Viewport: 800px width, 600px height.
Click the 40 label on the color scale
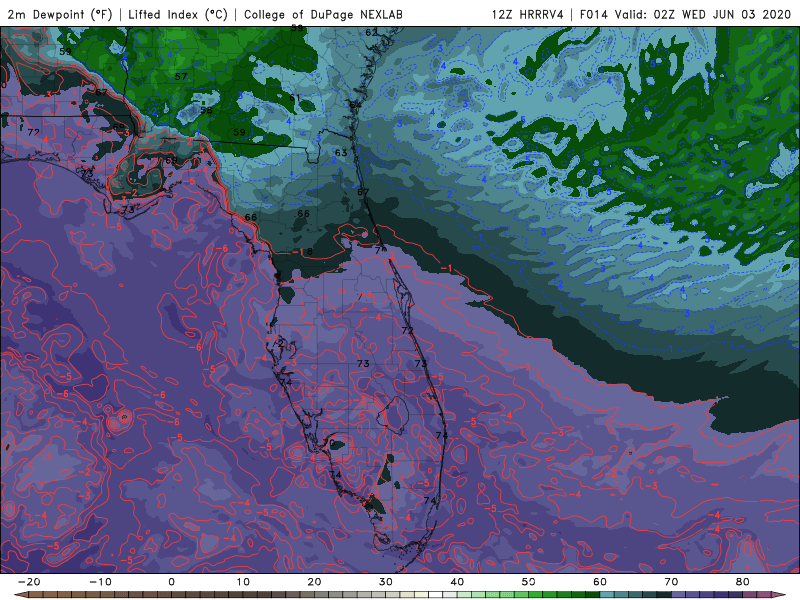[x=457, y=582]
